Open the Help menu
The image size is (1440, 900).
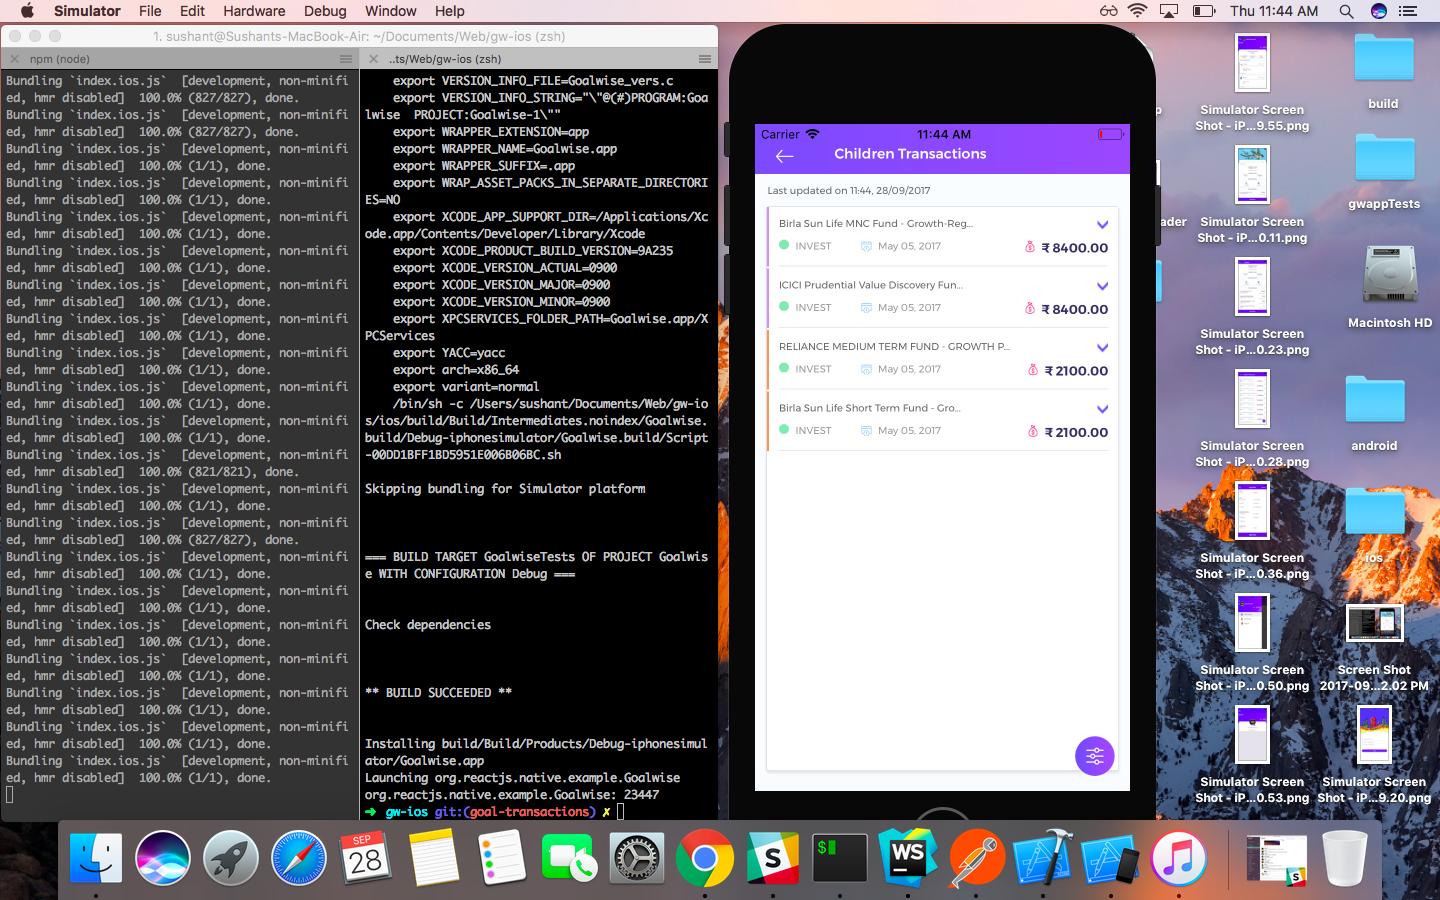(x=449, y=11)
